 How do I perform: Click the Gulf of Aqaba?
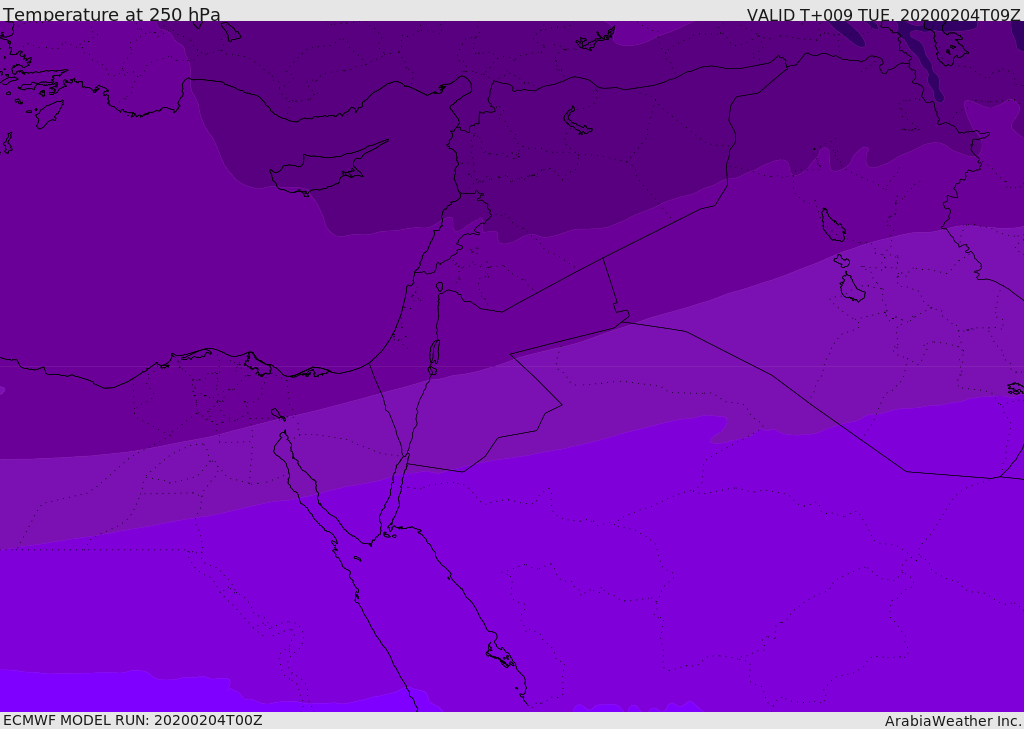point(394,497)
